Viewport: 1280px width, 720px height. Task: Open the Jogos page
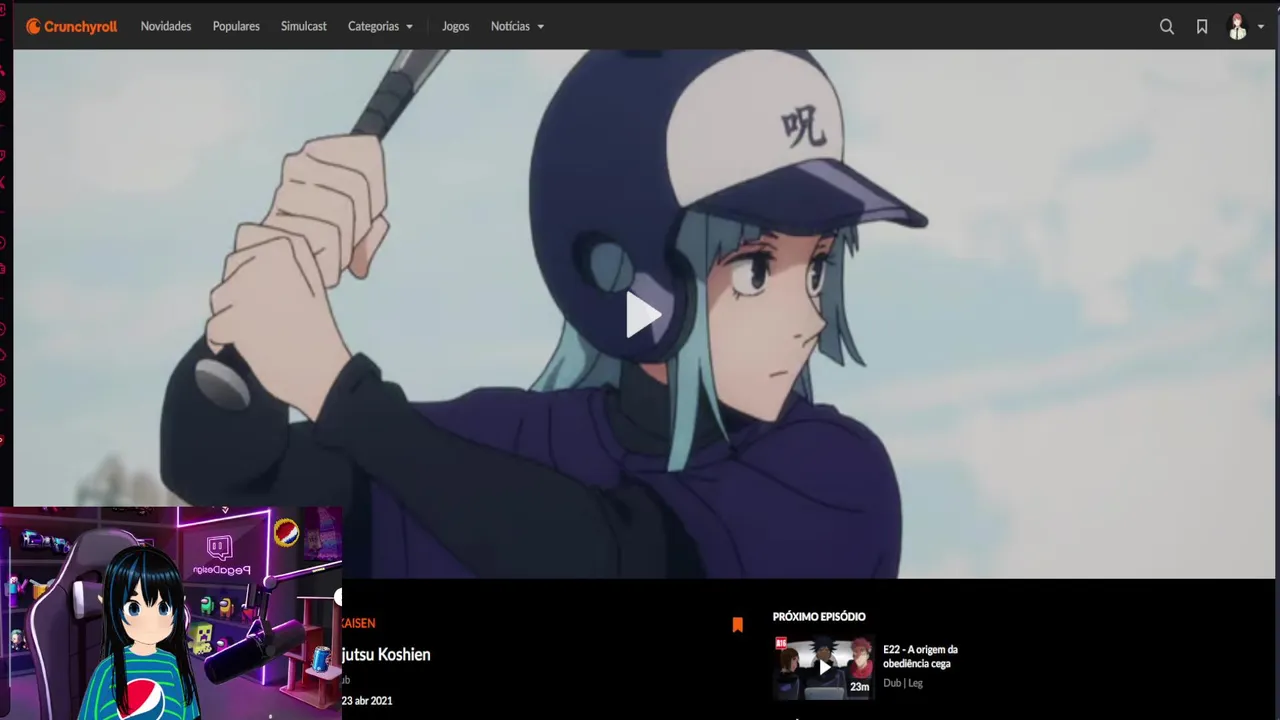[456, 27]
